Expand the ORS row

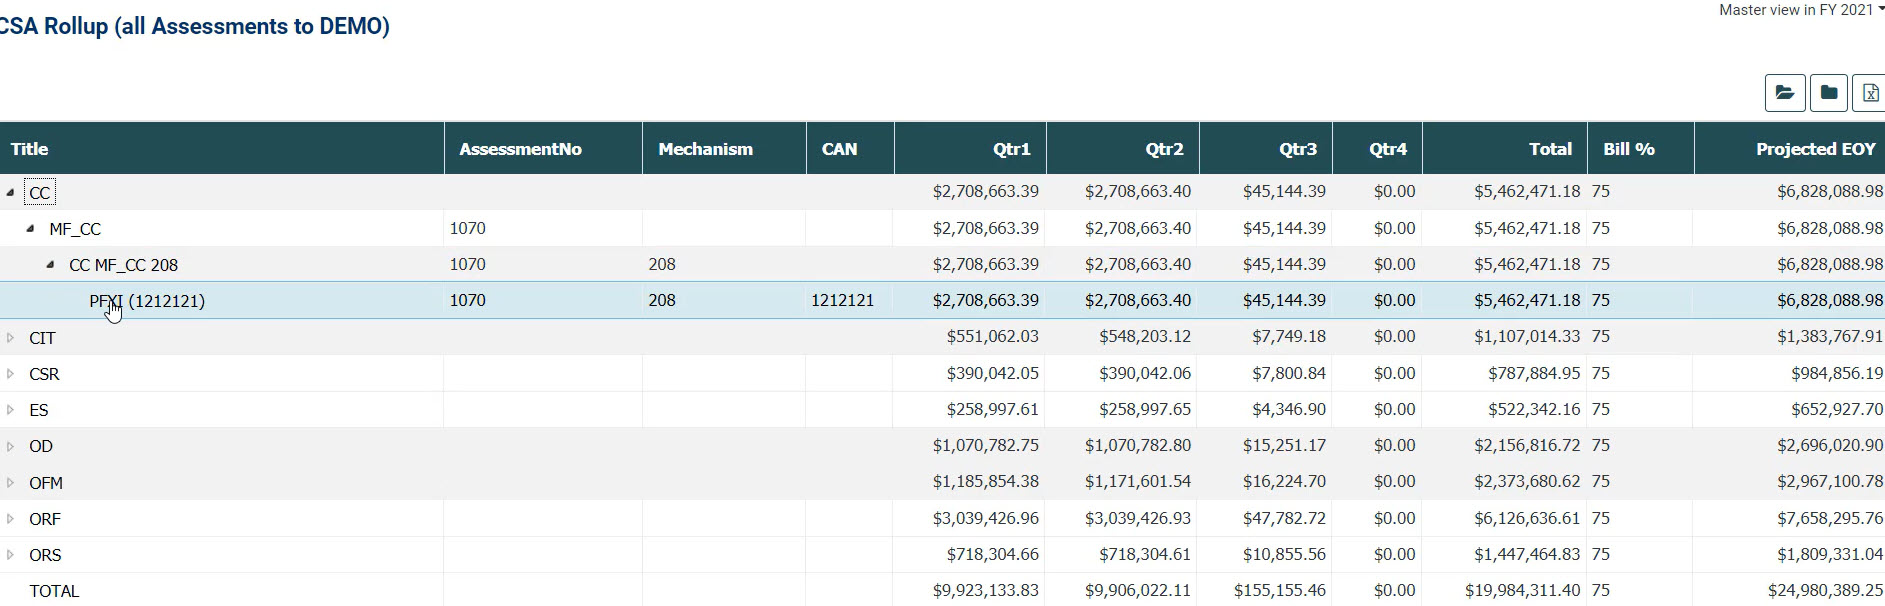click(10, 555)
